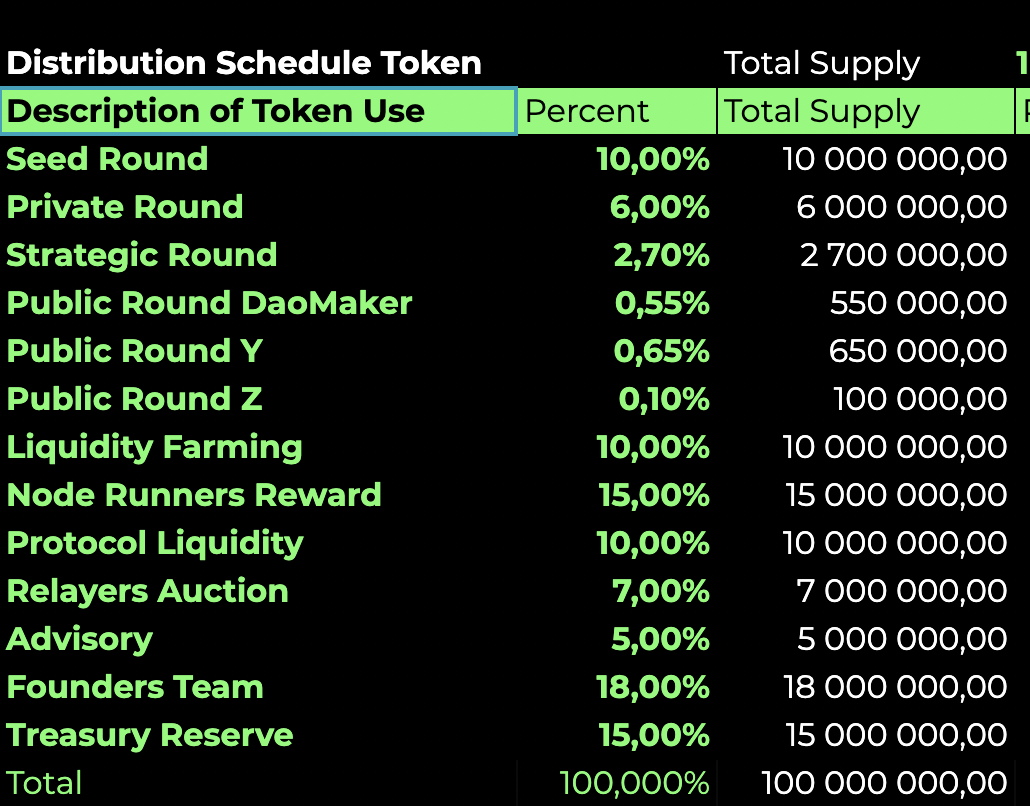Select the 'Strategic Round' label cell
The image size is (1030, 806).
[x=142, y=255]
